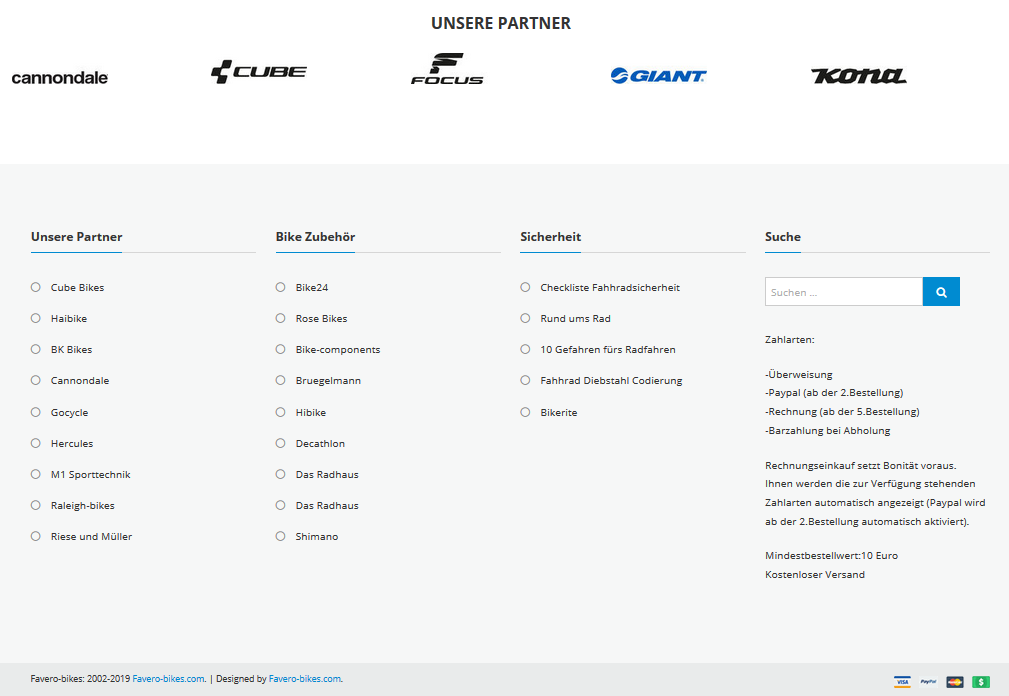Image resolution: width=1009 pixels, height=696 pixels.
Task: Click the Sicherheit column heading
Action: click(550, 237)
